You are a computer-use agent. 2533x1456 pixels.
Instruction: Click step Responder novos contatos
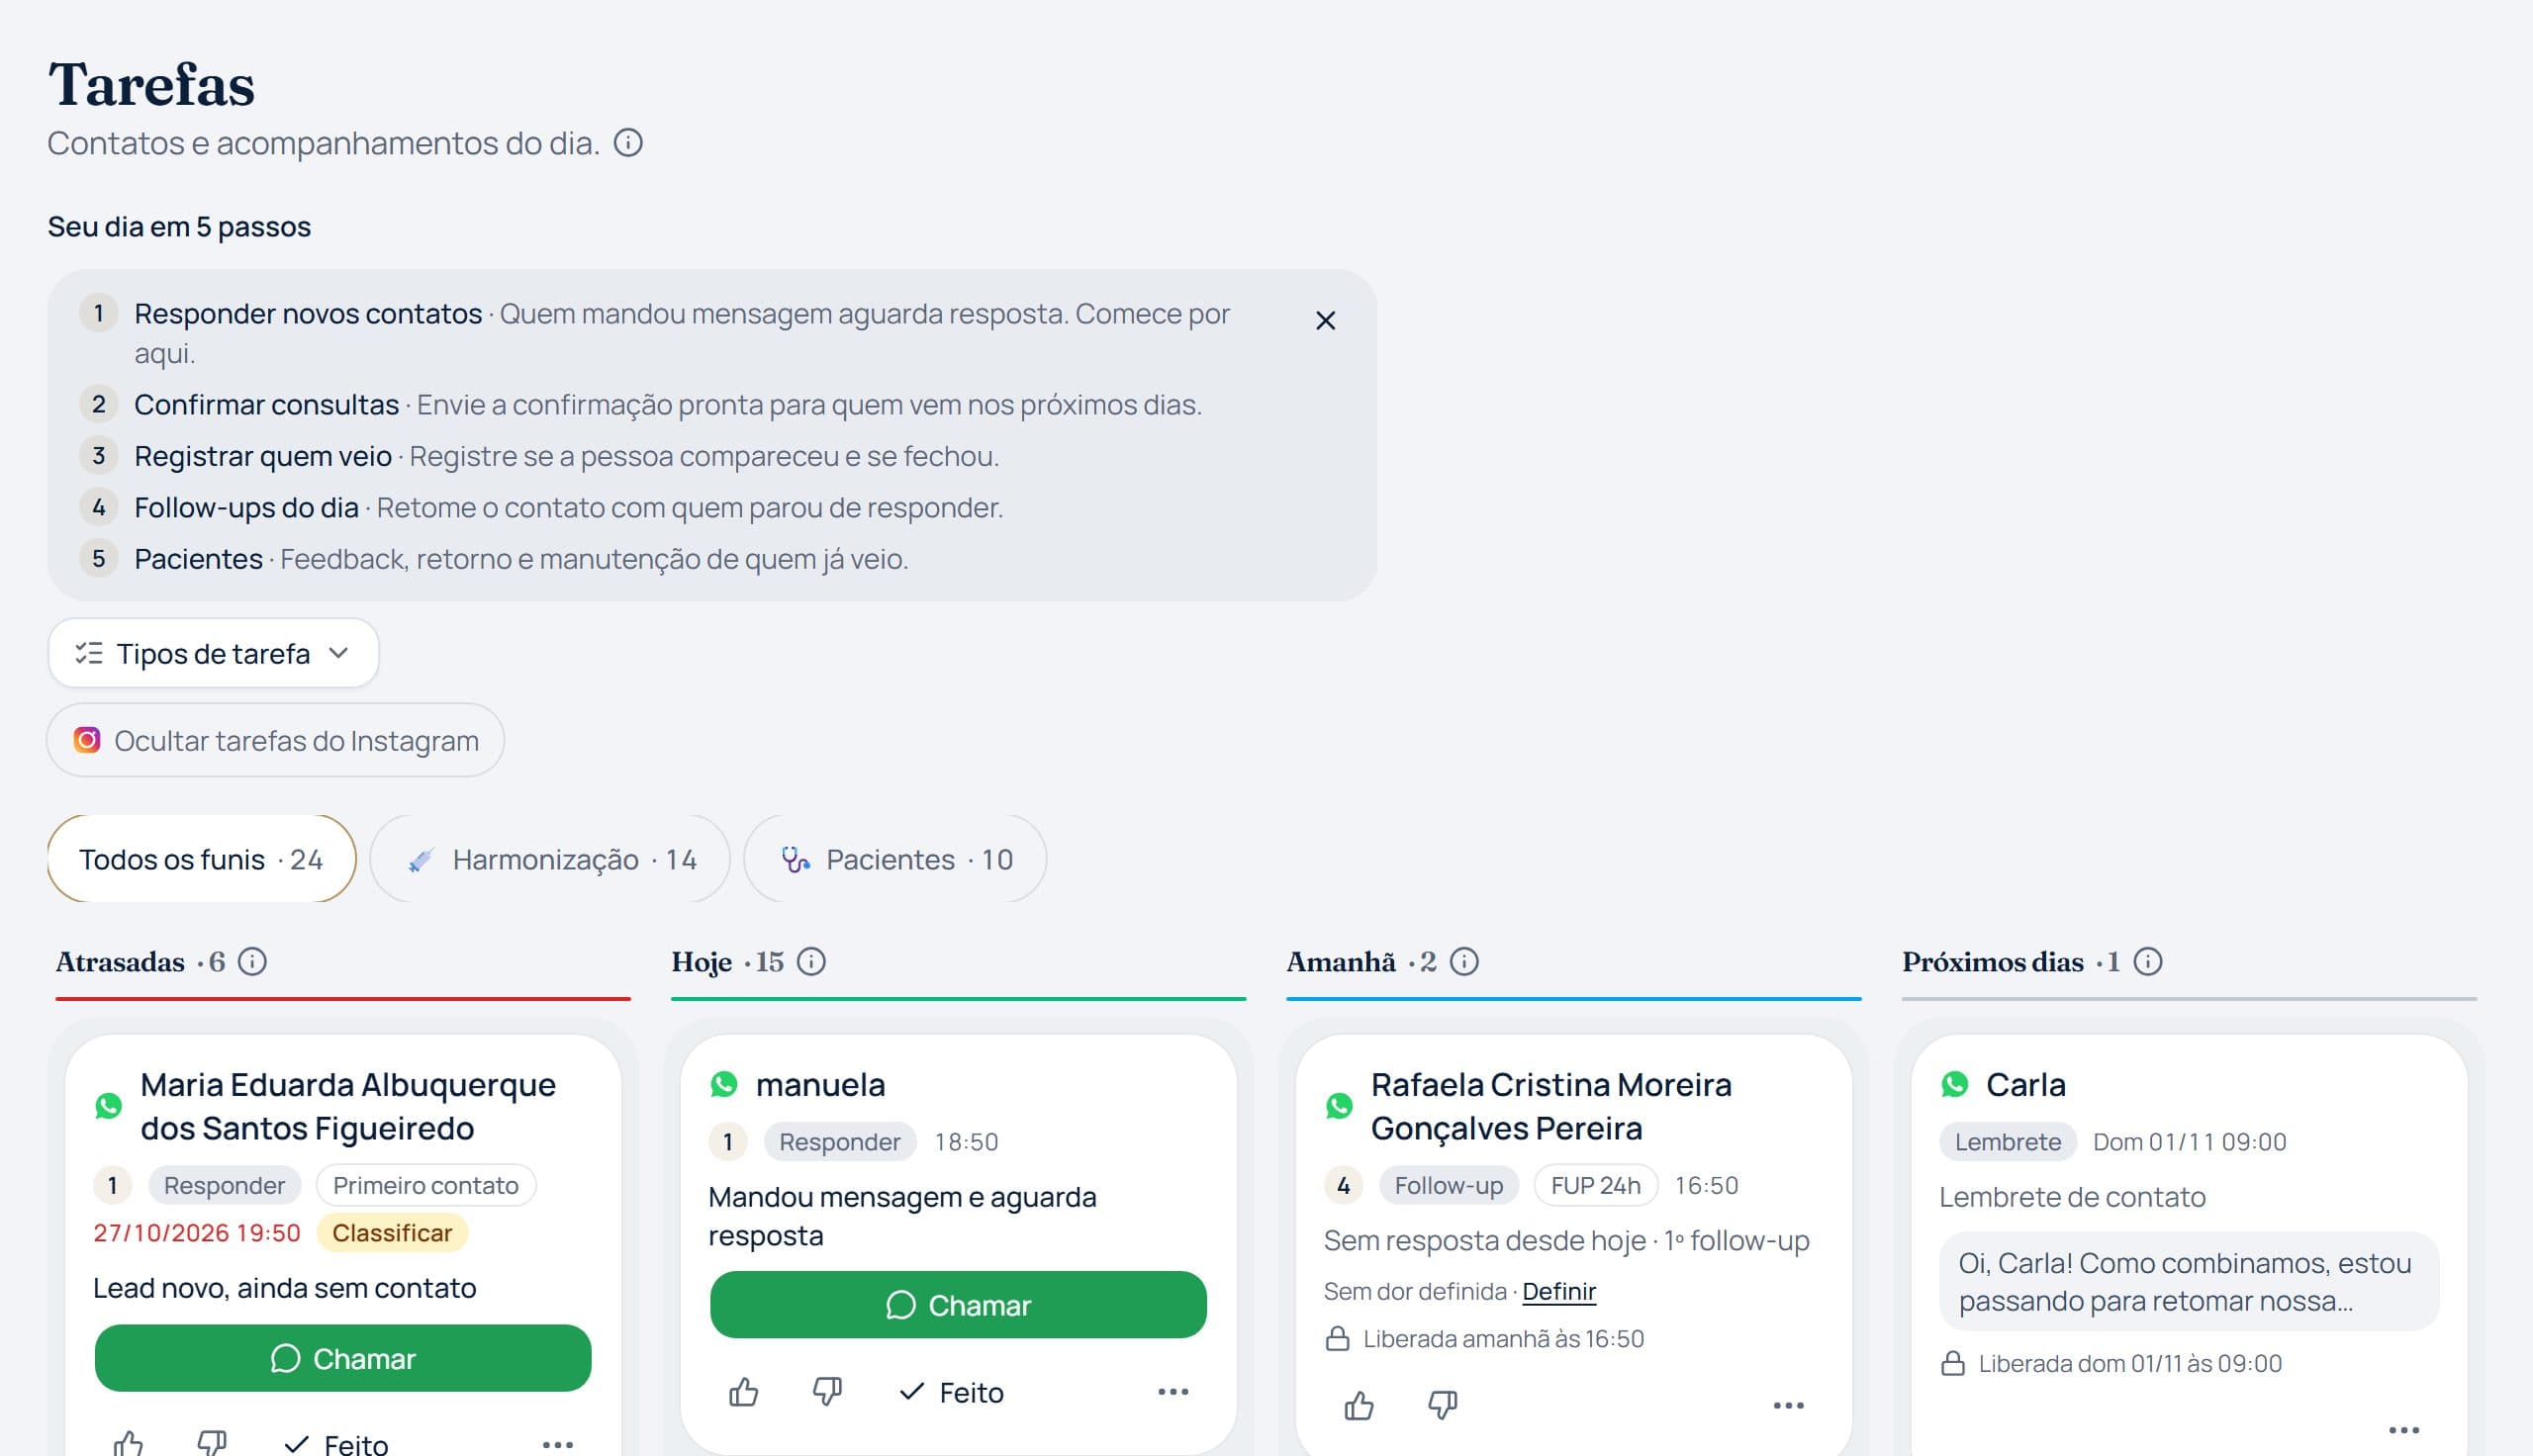click(x=308, y=314)
